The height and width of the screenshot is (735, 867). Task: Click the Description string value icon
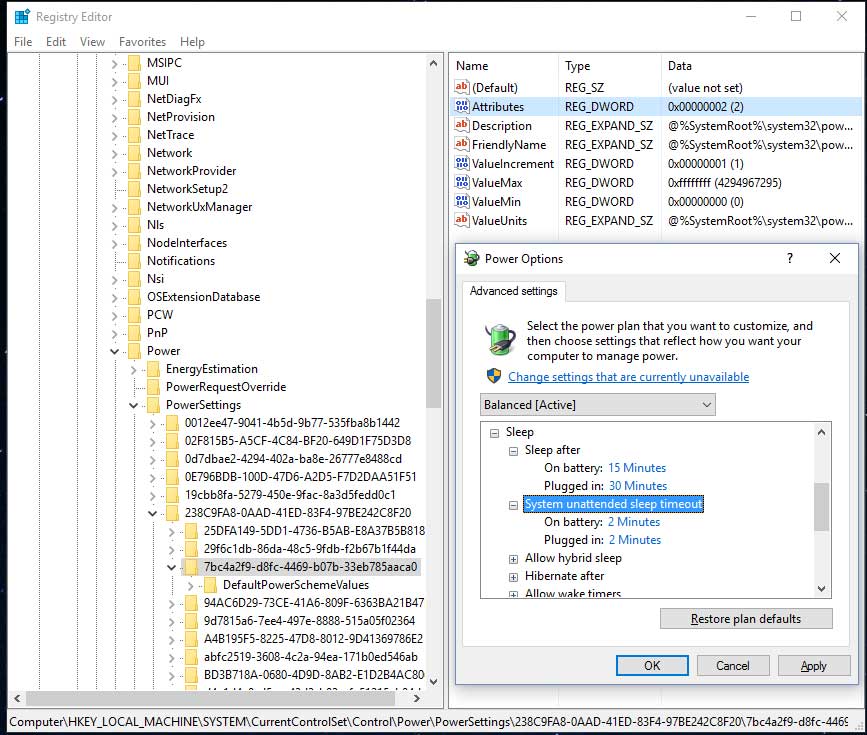(x=462, y=125)
